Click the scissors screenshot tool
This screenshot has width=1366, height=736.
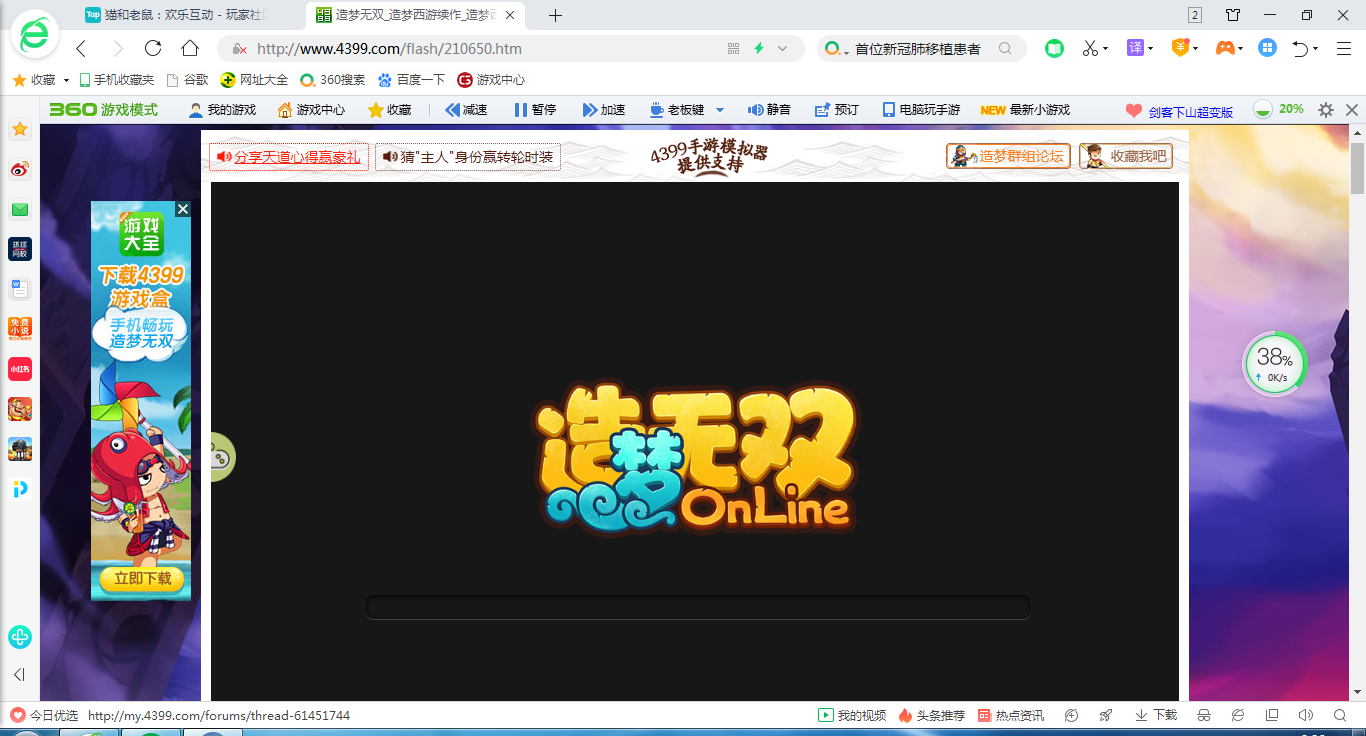click(1090, 48)
